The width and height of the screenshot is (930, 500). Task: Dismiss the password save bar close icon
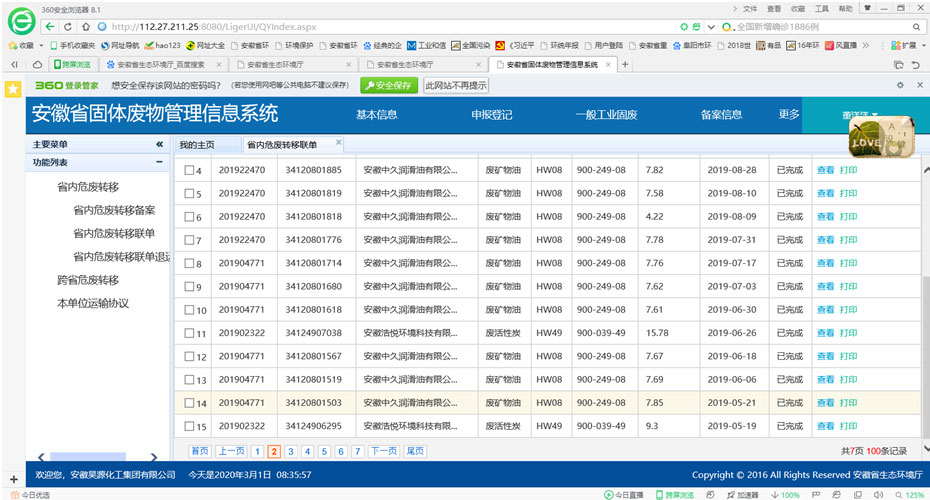click(x=918, y=86)
